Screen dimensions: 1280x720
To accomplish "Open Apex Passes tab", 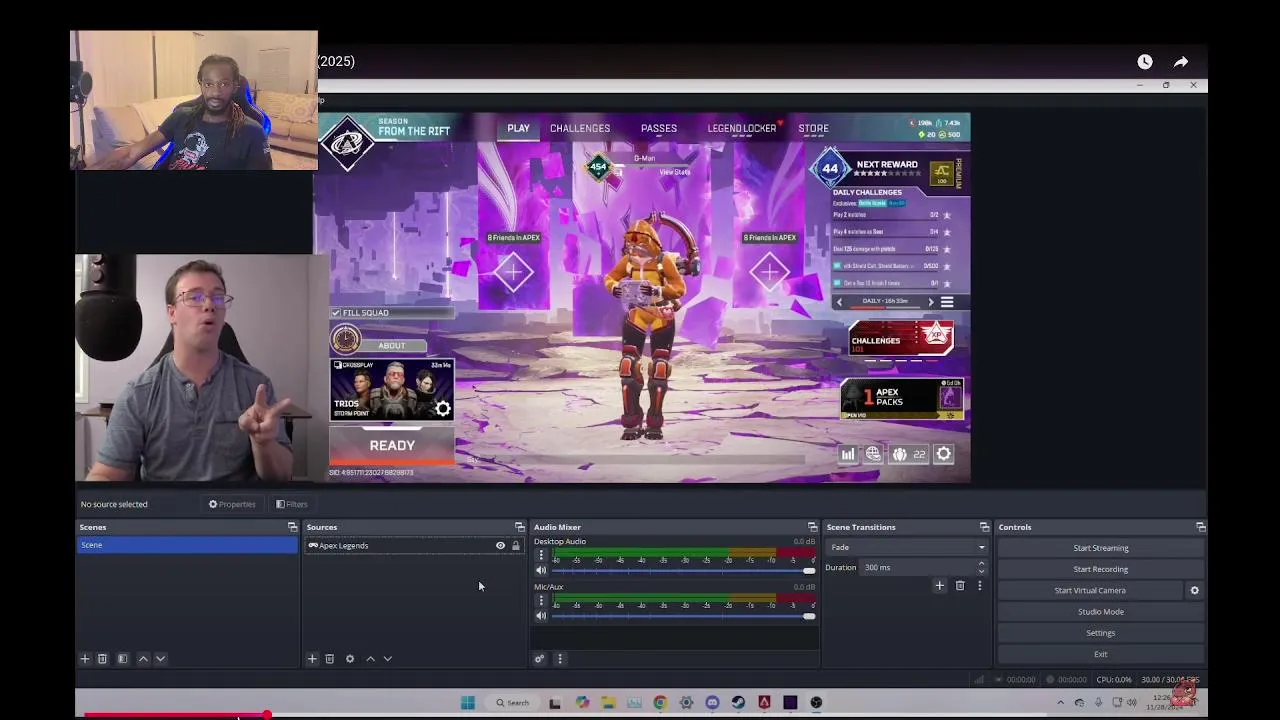I will pos(659,128).
